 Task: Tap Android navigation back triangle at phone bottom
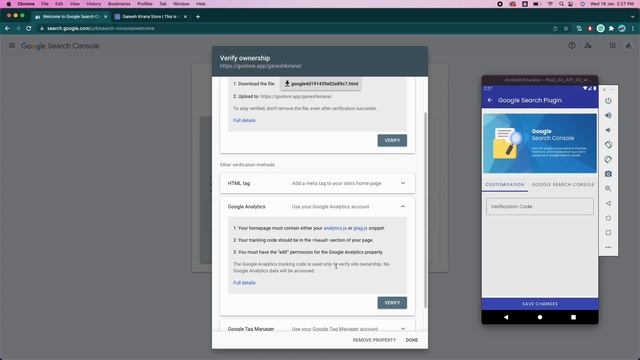pyautogui.click(x=506, y=317)
